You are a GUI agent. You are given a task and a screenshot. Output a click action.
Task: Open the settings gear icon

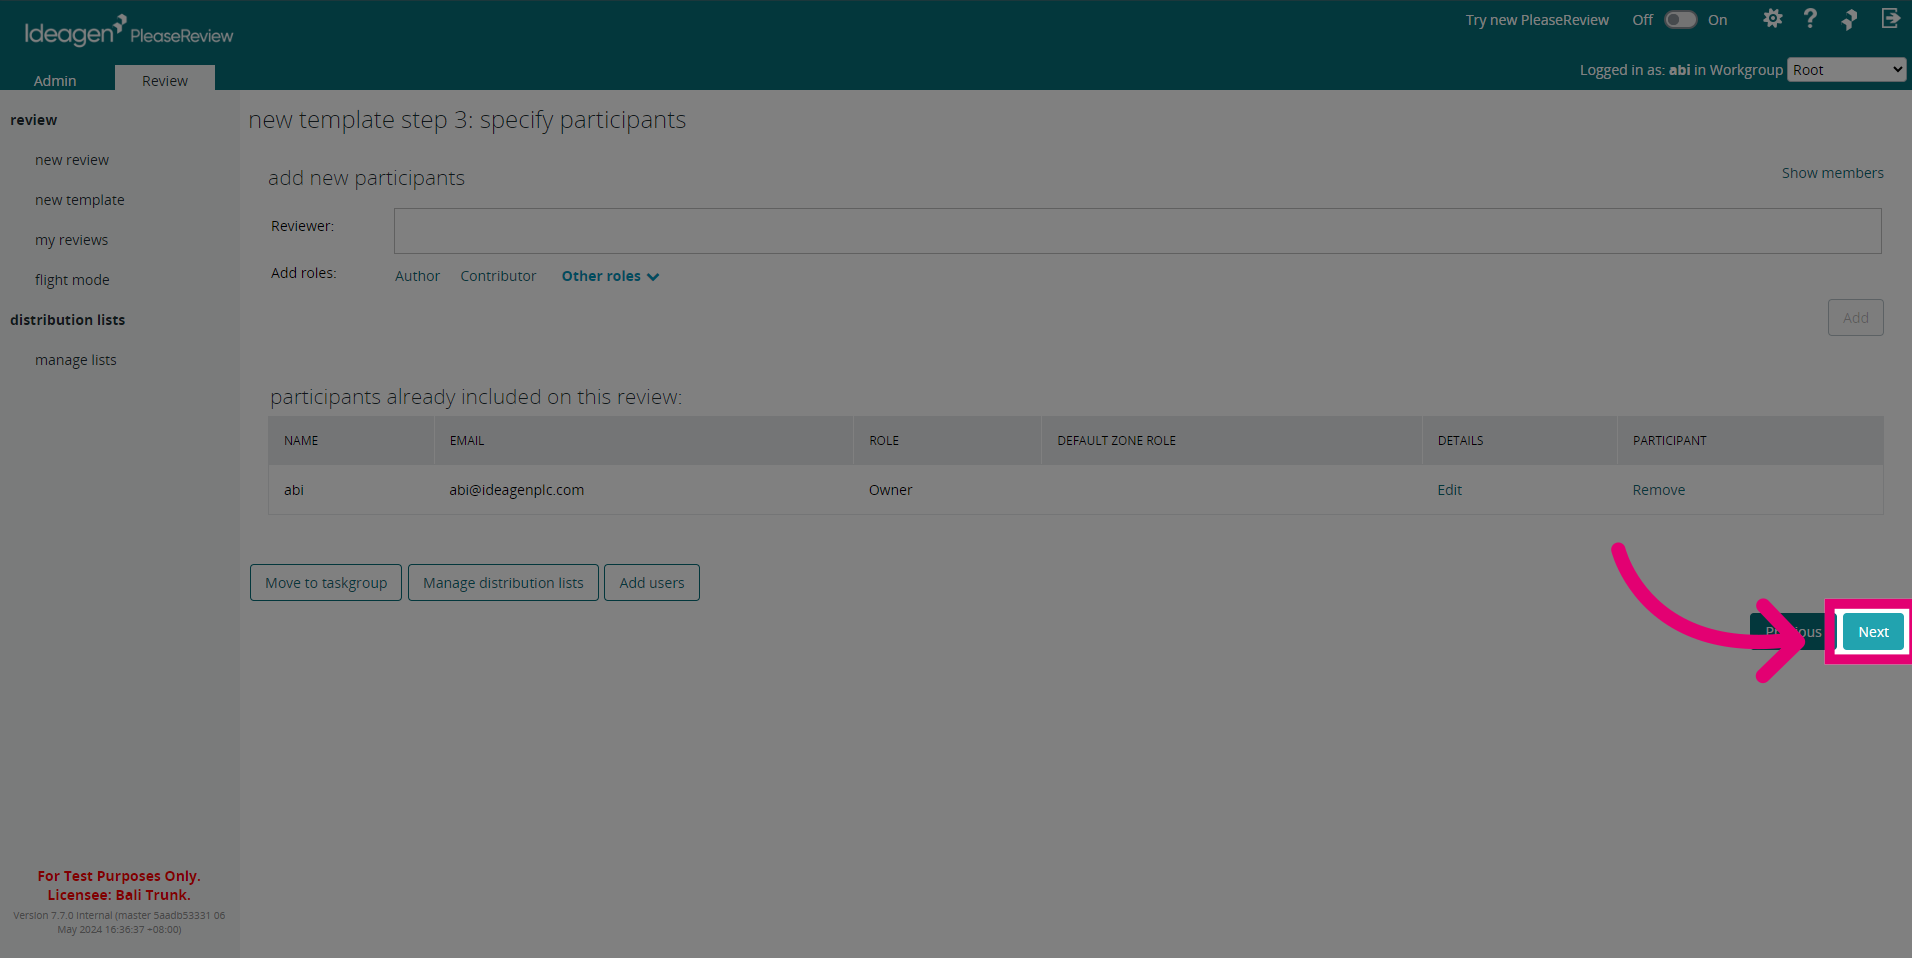click(x=1773, y=19)
